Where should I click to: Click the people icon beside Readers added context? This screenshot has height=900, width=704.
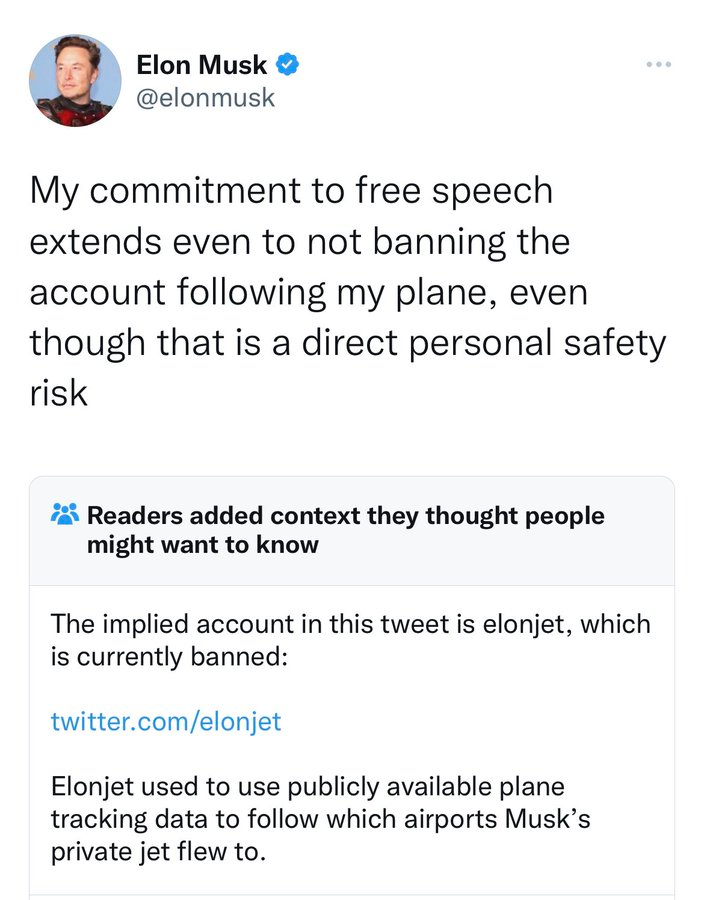click(x=64, y=516)
